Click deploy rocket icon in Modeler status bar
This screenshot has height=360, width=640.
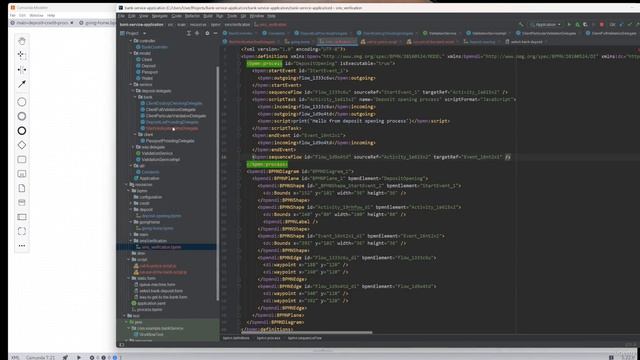(x=65, y=357)
